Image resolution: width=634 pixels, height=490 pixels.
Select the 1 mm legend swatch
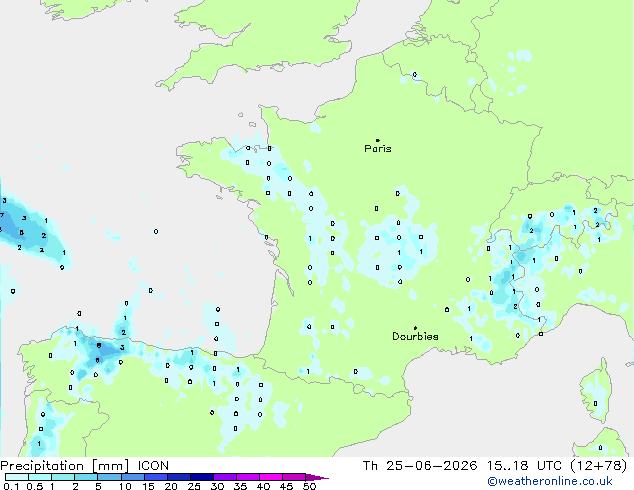[63, 477]
